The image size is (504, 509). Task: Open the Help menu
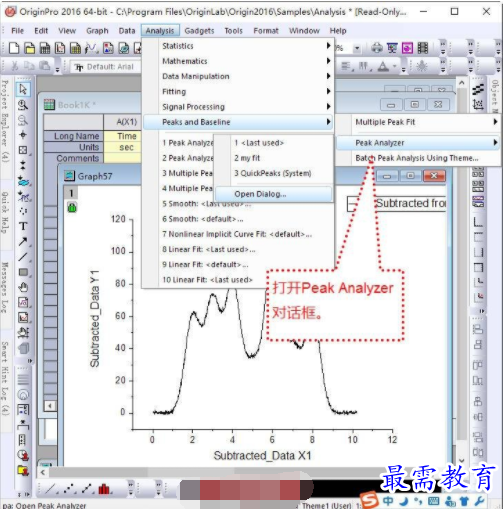coord(338,31)
